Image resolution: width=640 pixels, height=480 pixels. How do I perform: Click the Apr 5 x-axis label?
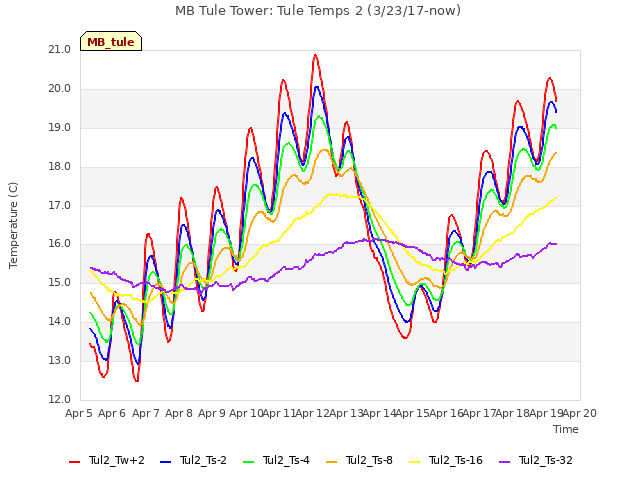click(79, 413)
